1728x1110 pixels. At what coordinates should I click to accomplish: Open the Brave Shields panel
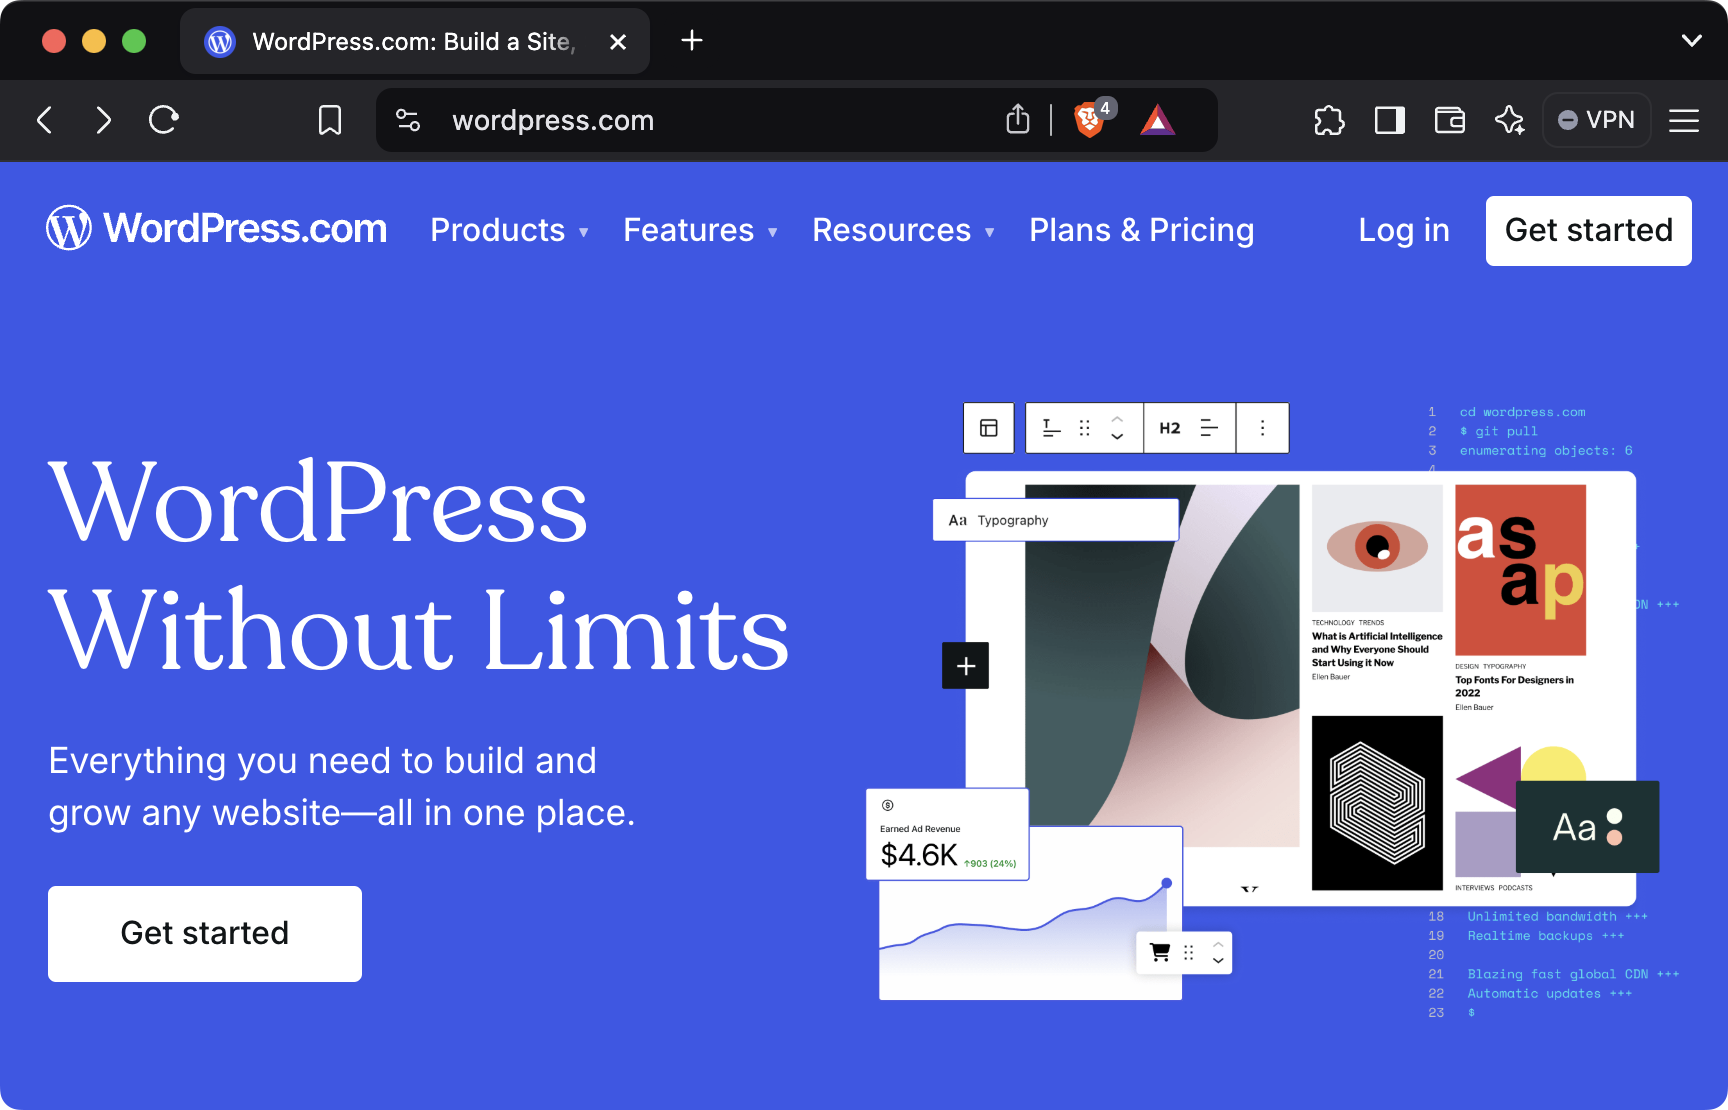coord(1090,120)
